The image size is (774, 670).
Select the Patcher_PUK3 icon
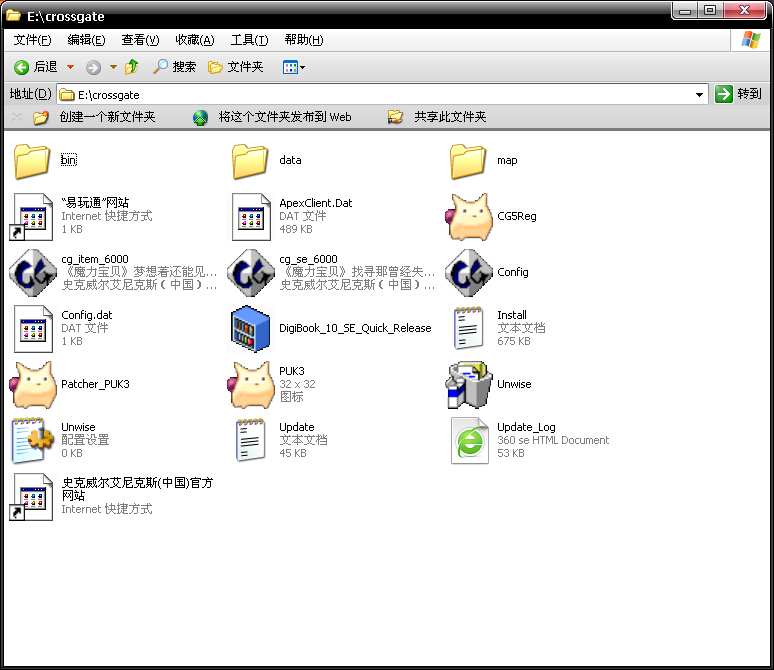pyautogui.click(x=32, y=385)
